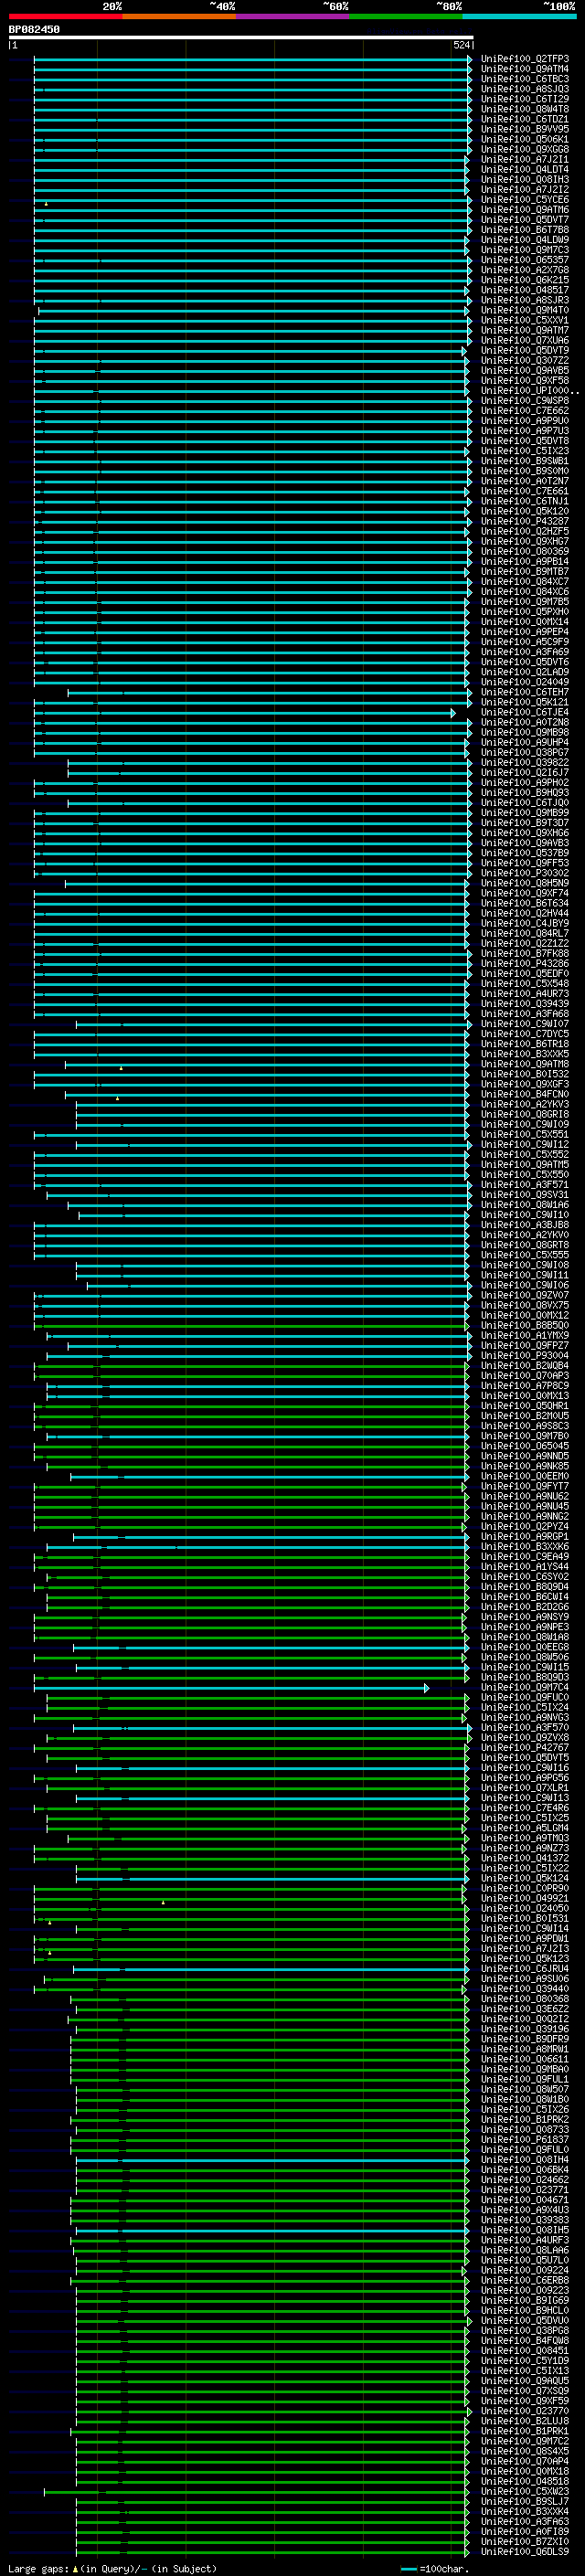Click the purple ~60% identity legend segment

tap(292, 16)
